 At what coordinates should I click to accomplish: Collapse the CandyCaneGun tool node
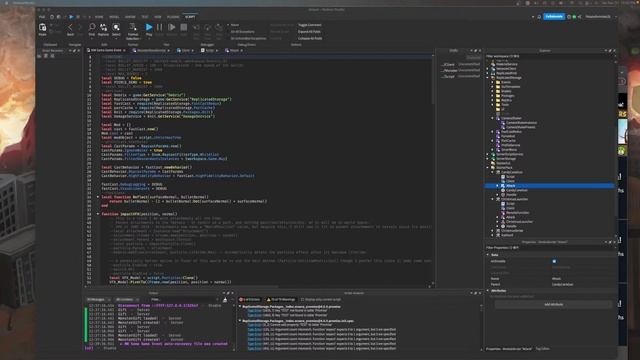click(493, 172)
